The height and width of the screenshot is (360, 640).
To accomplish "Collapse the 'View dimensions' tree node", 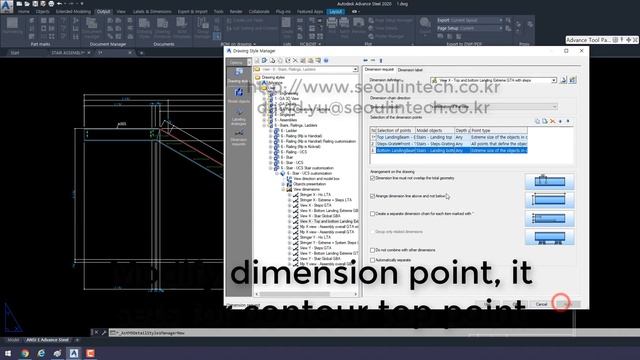I will pos(283,189).
